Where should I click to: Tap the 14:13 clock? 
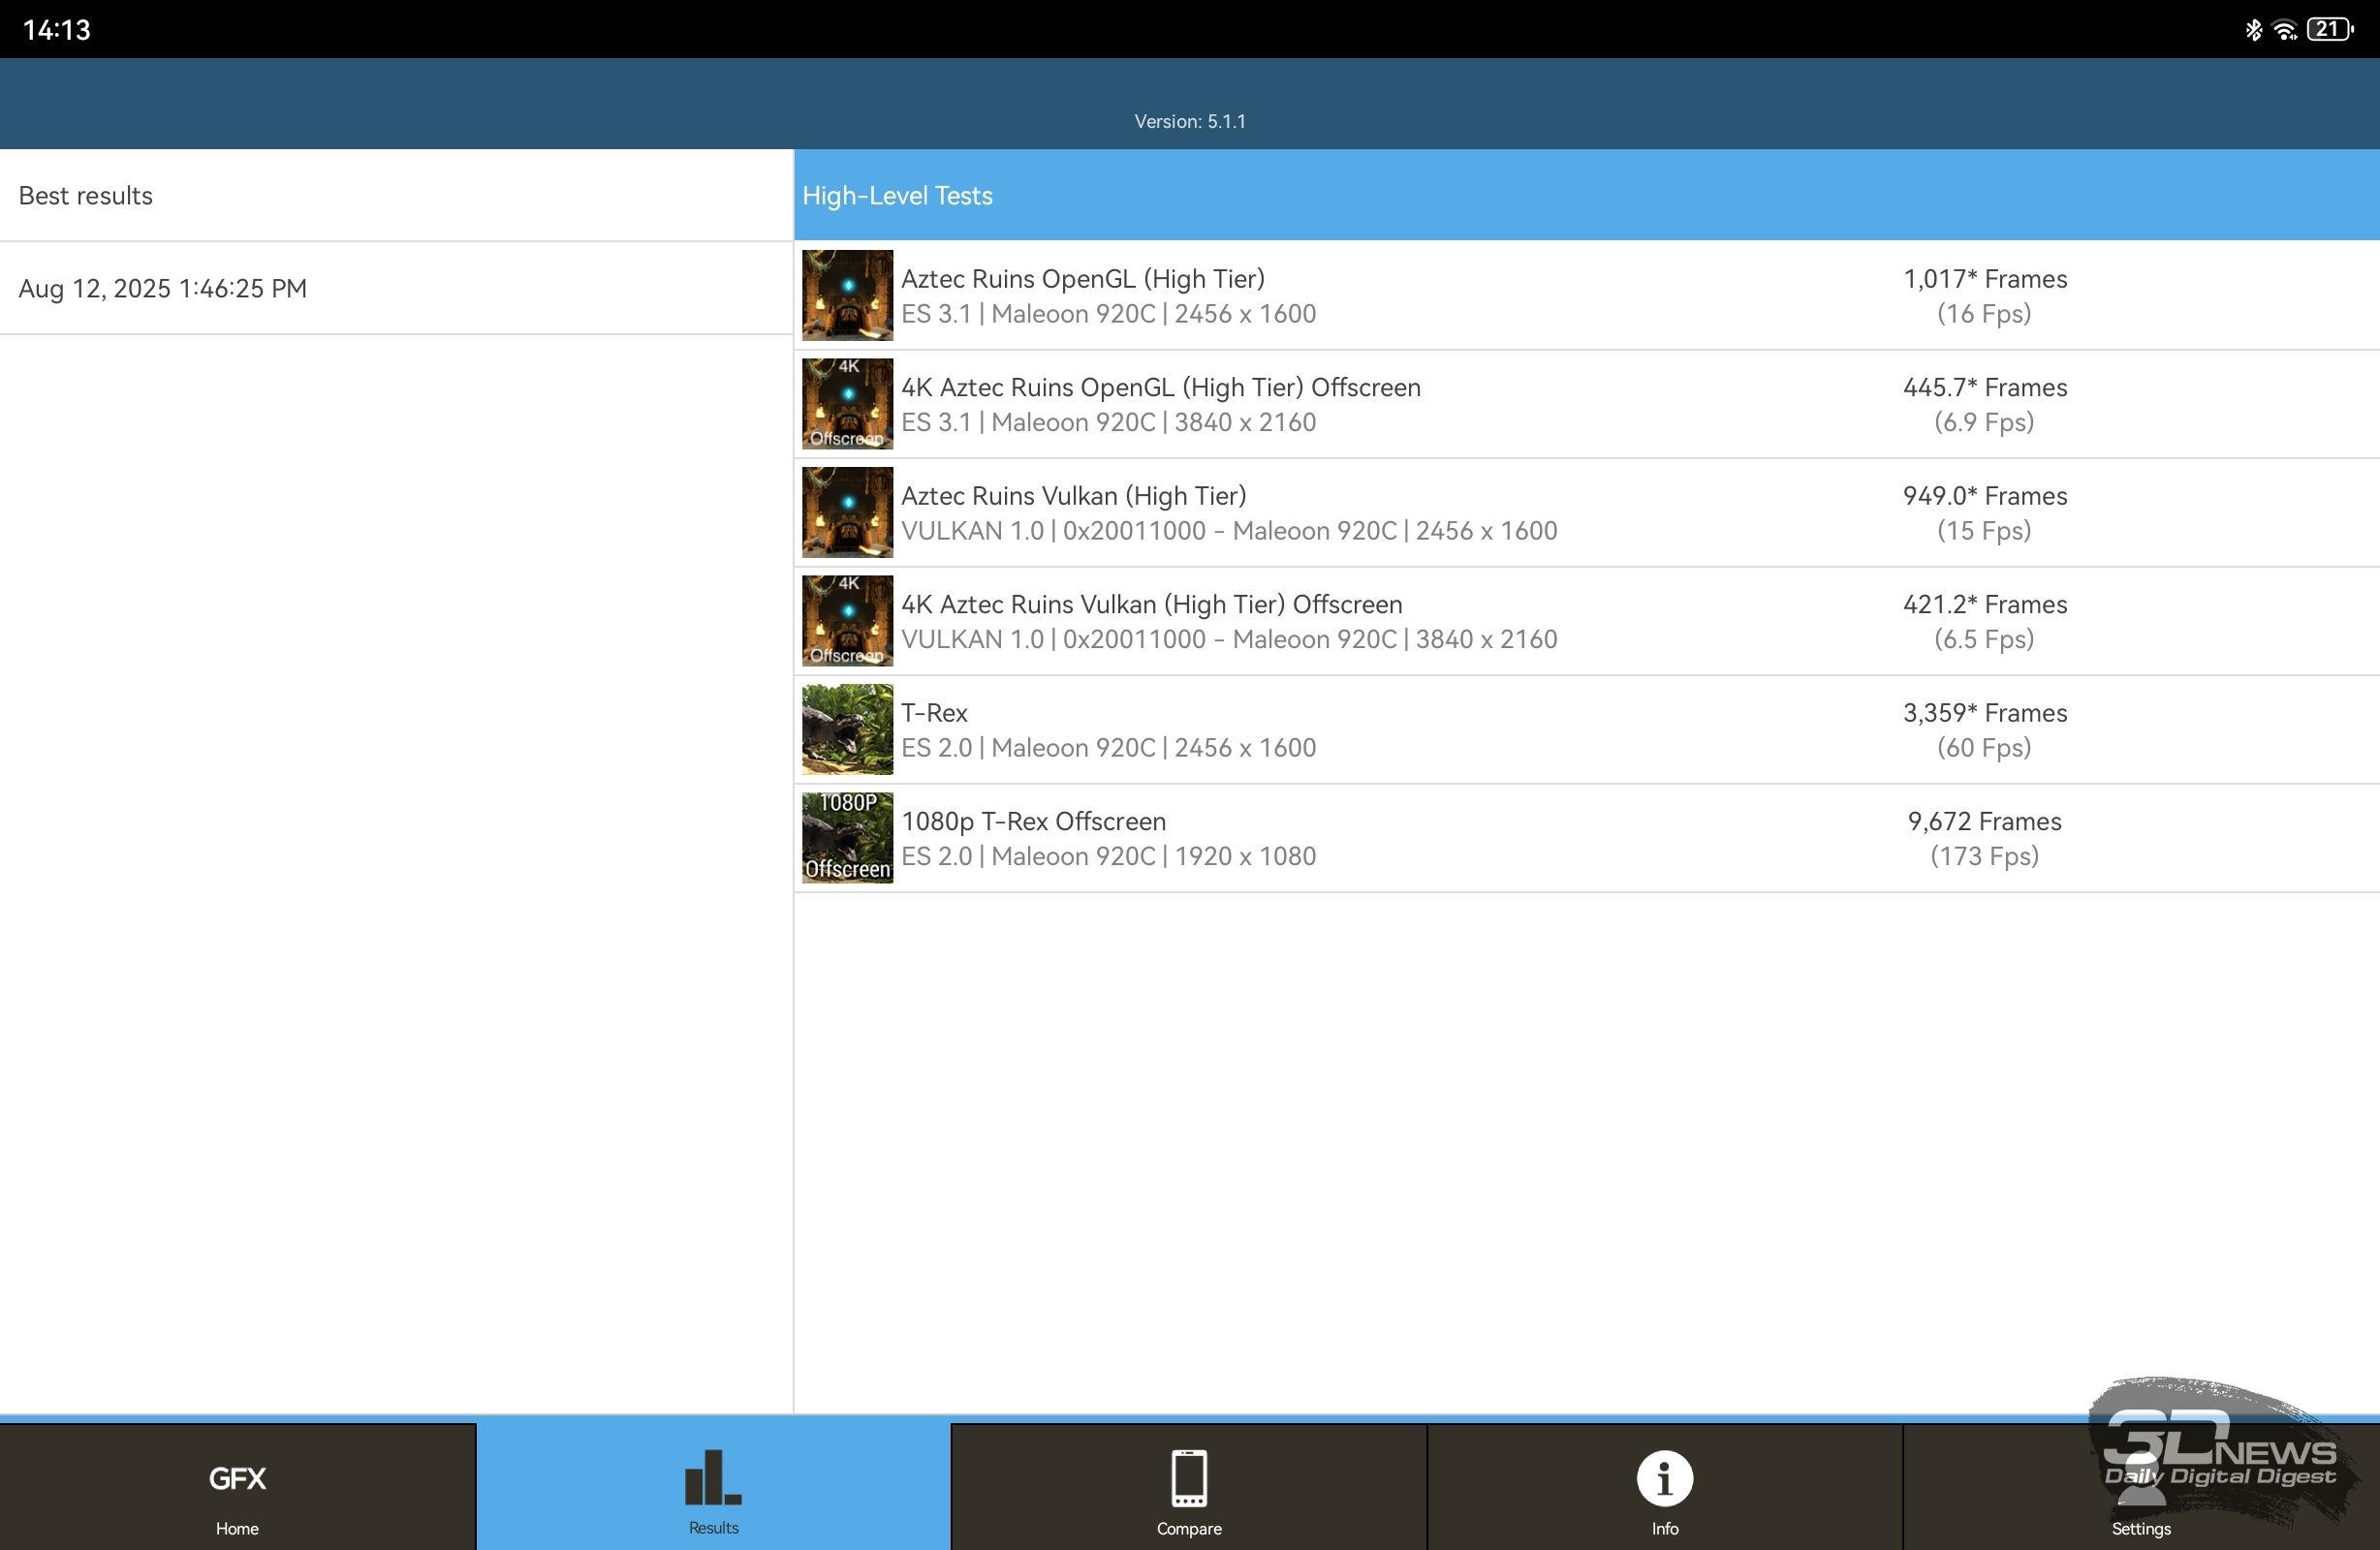click(57, 30)
